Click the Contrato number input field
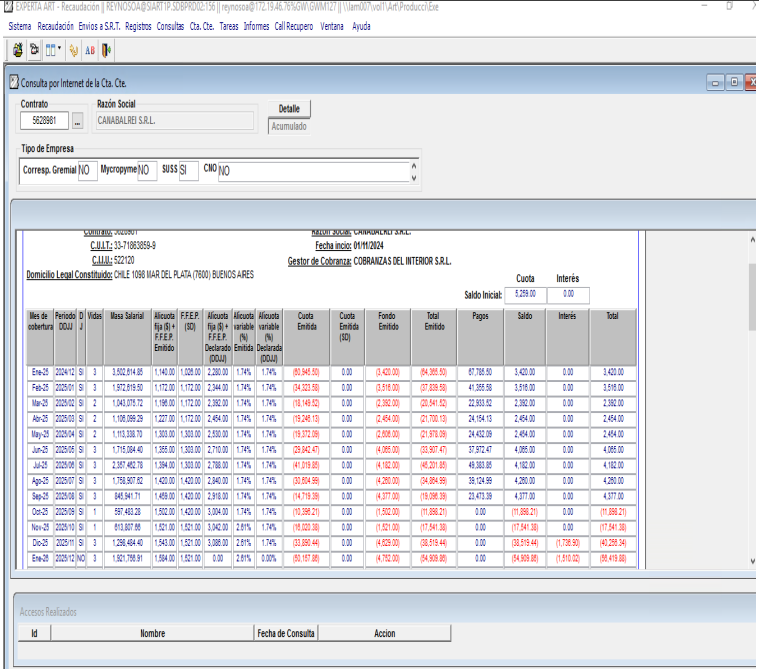The height and width of the screenshot is (669, 759). pos(44,122)
